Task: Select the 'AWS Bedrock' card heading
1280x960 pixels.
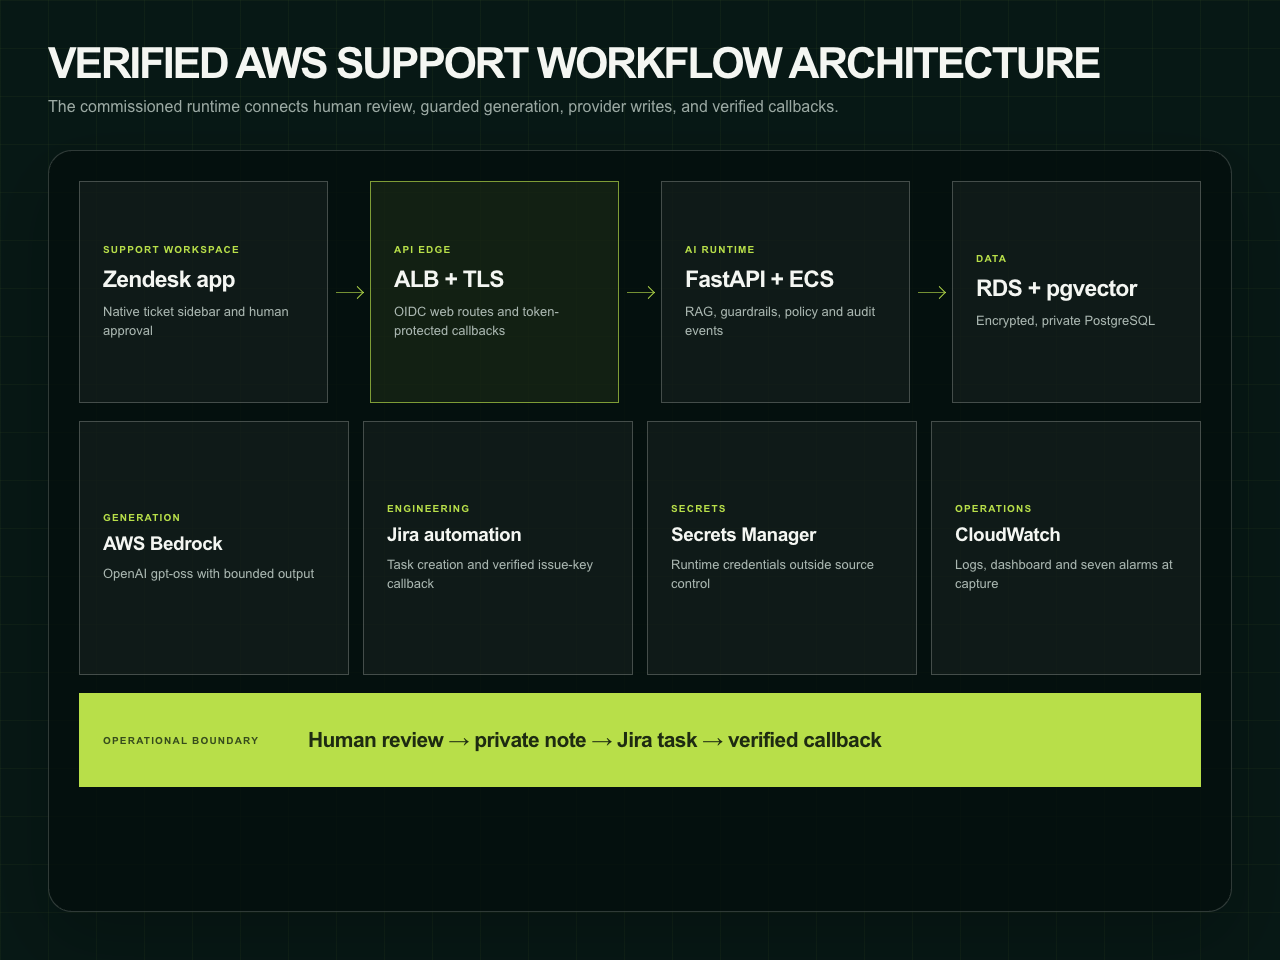Action: coord(163,543)
